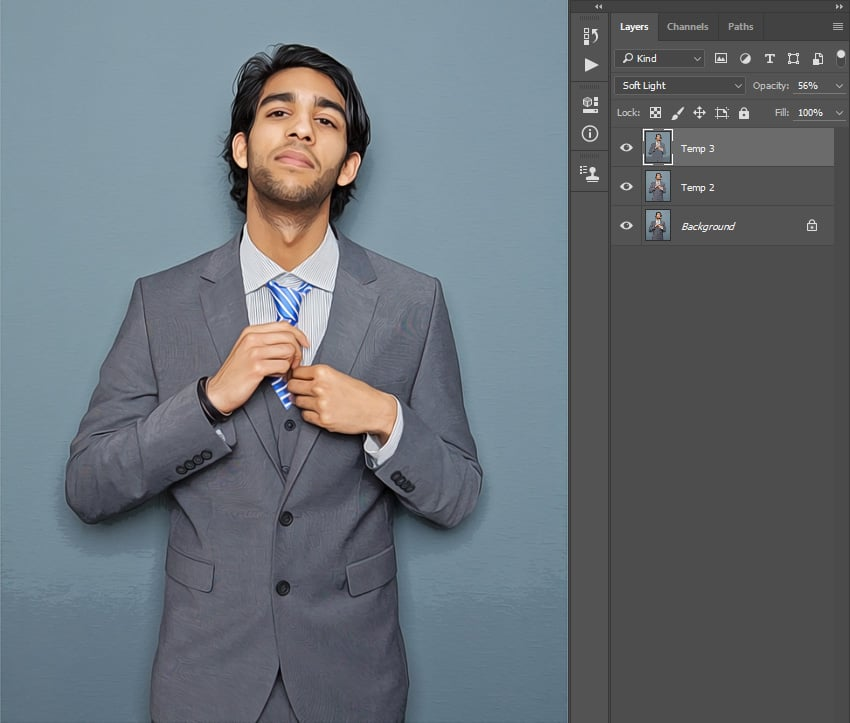Screen dimensions: 850x723
Task: Filter layers by smart objects icon
Action: (817, 59)
